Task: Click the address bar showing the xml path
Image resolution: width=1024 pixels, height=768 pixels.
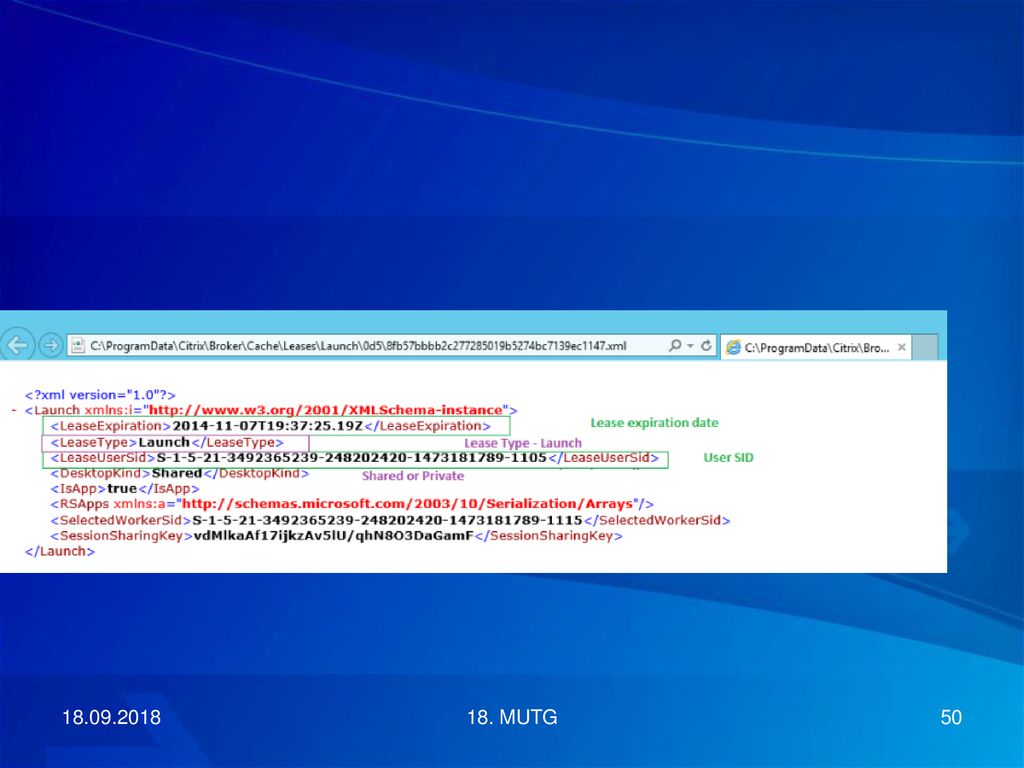Action: (392, 345)
